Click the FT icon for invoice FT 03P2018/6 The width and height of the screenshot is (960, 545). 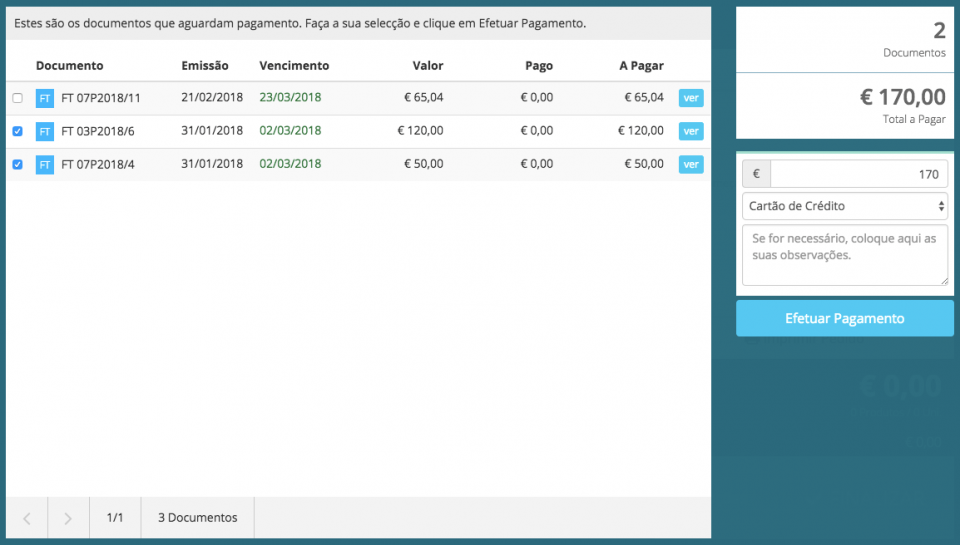[x=45, y=131]
